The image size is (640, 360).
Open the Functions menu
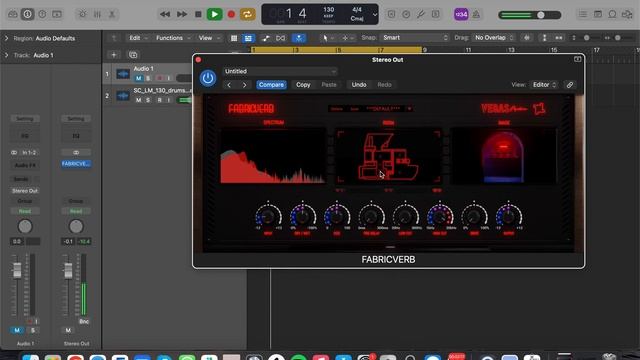pos(173,38)
